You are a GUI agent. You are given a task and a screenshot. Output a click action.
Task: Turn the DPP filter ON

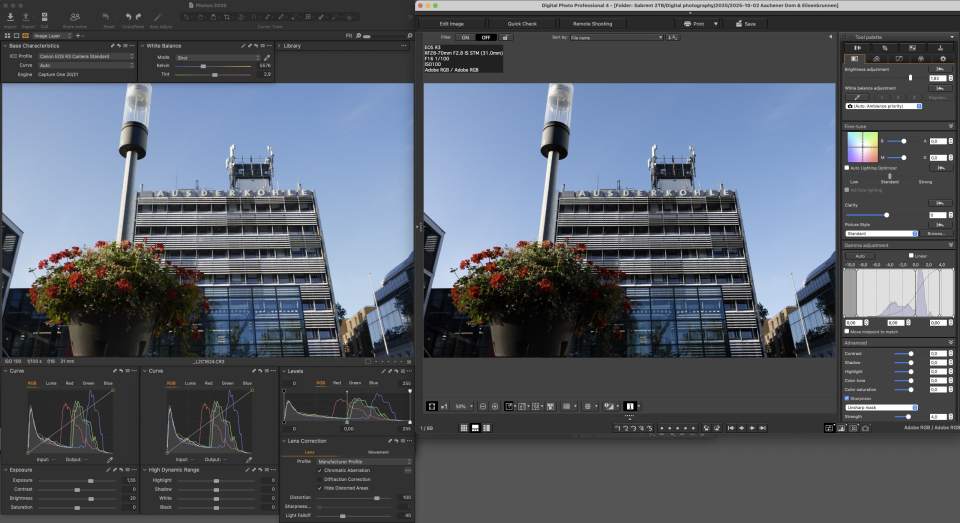click(x=465, y=37)
